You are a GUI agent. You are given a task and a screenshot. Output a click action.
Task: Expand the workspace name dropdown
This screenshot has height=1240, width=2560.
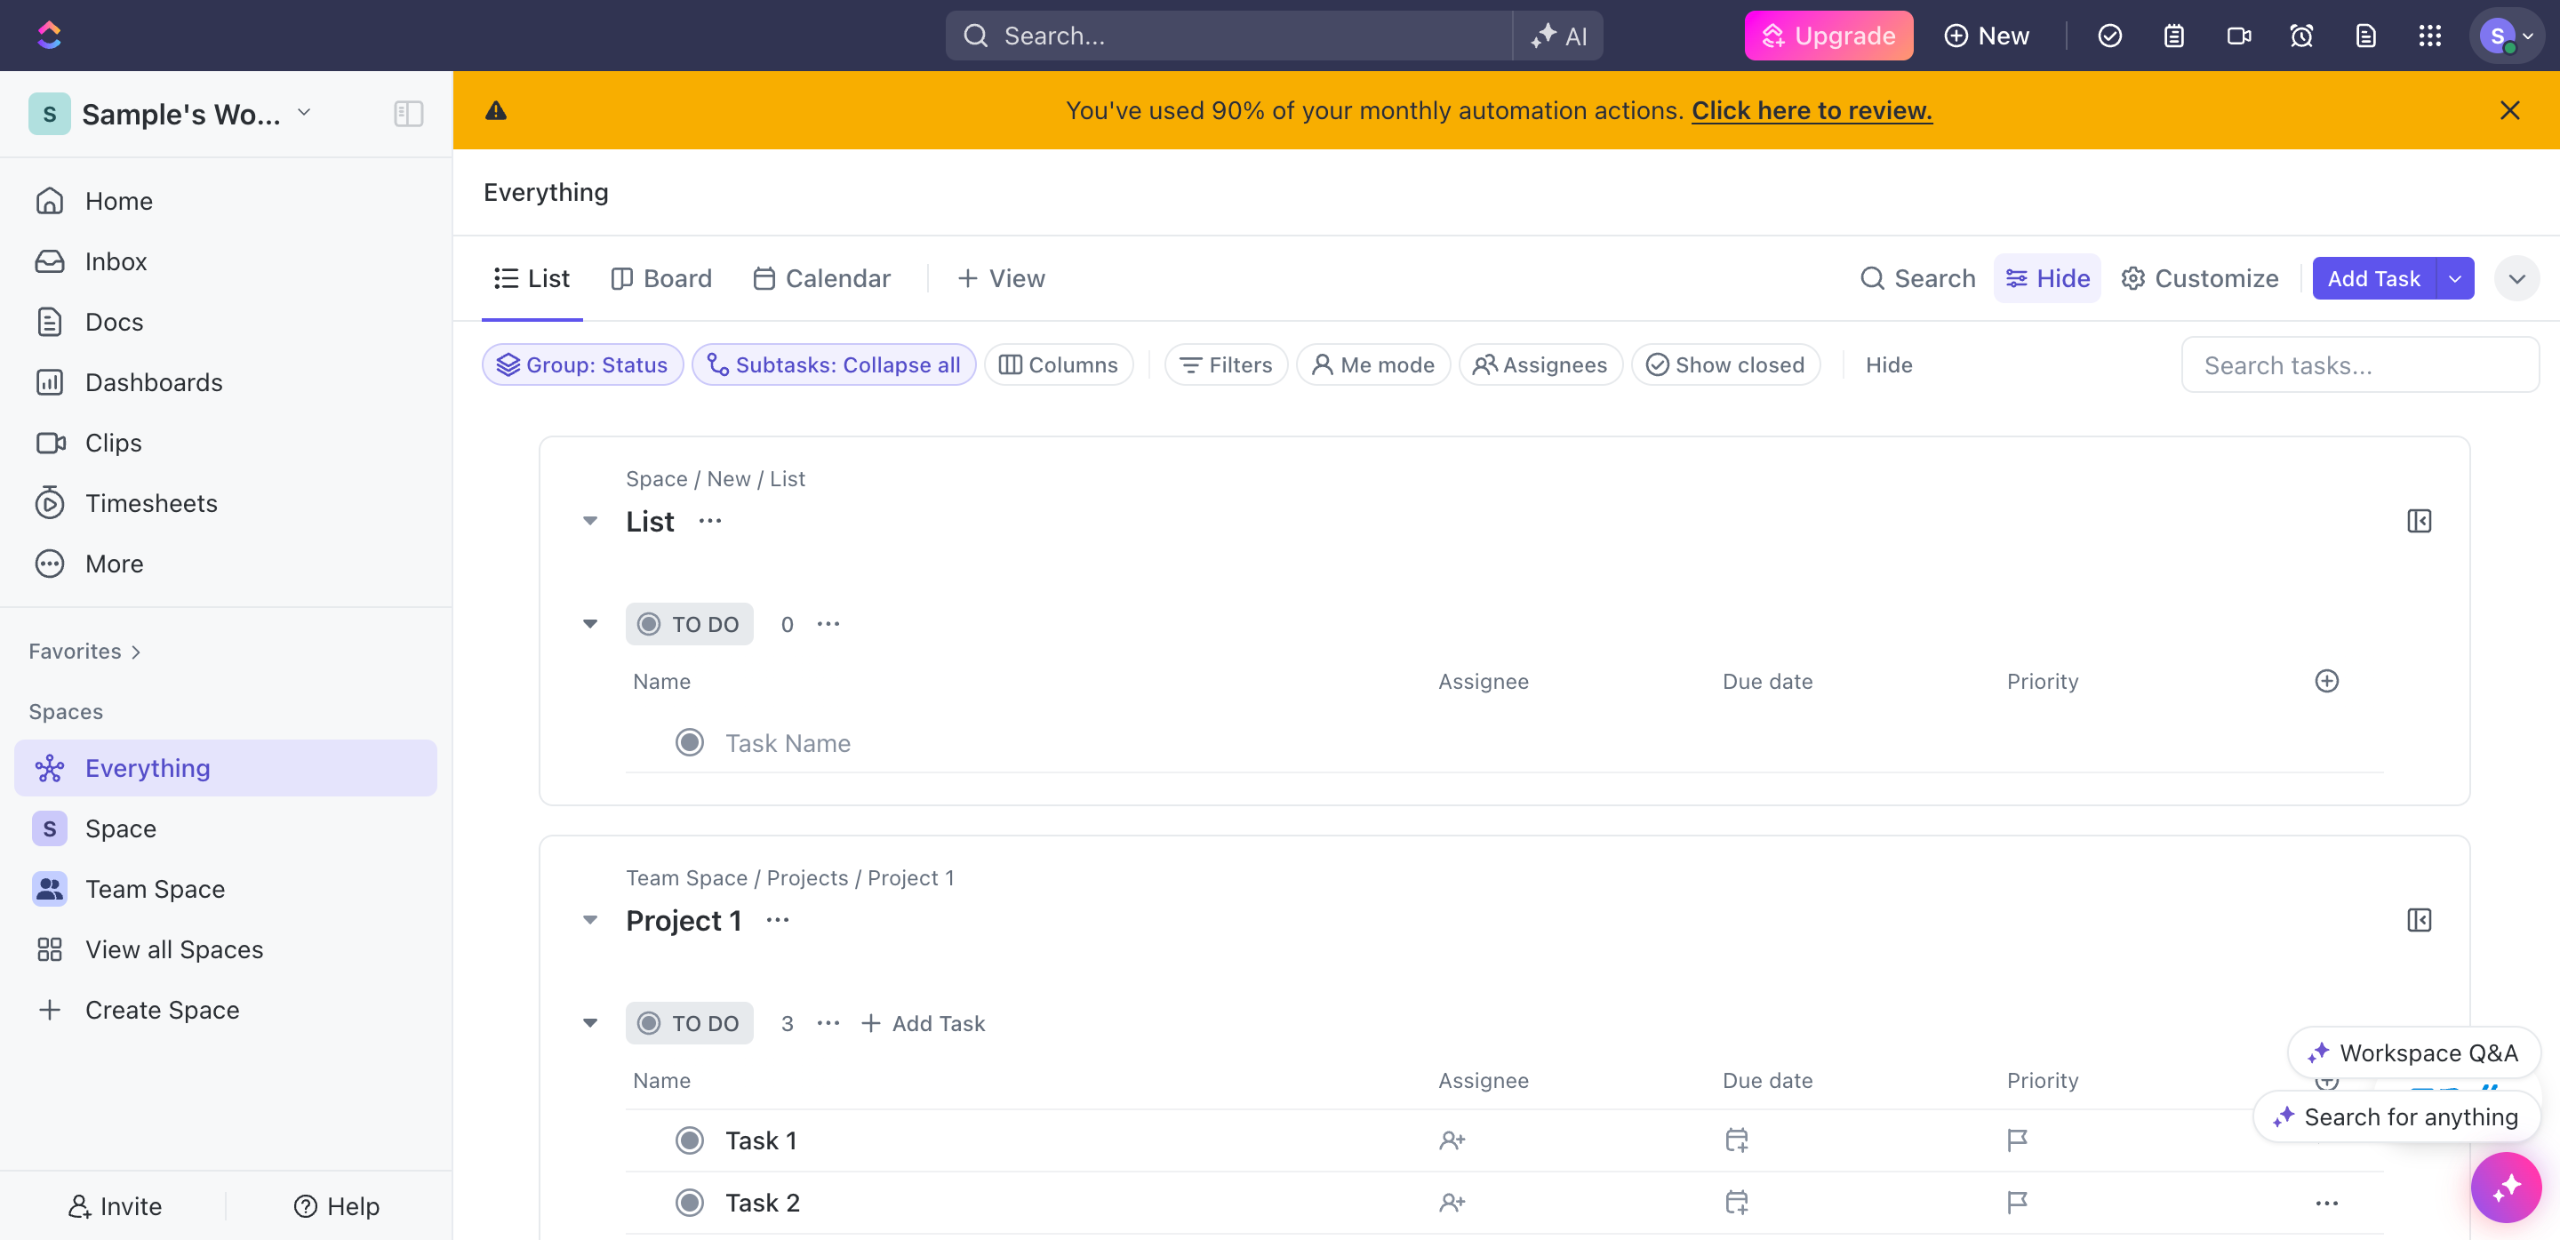click(304, 113)
